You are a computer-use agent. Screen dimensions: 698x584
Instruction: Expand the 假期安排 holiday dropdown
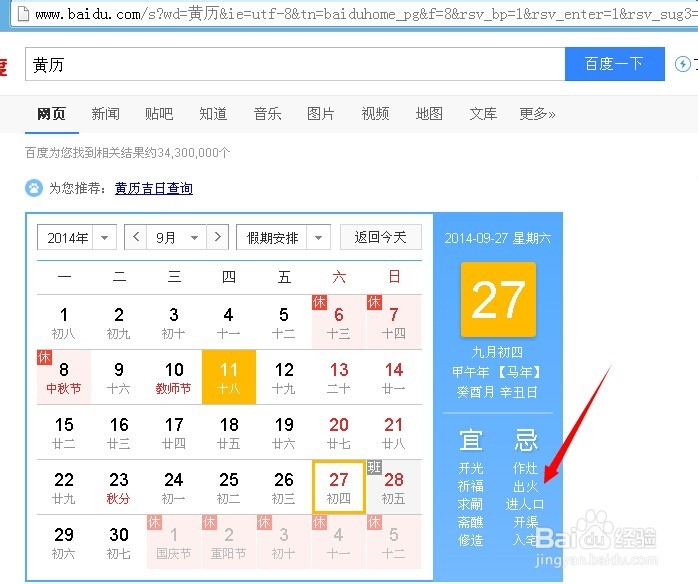(283, 237)
